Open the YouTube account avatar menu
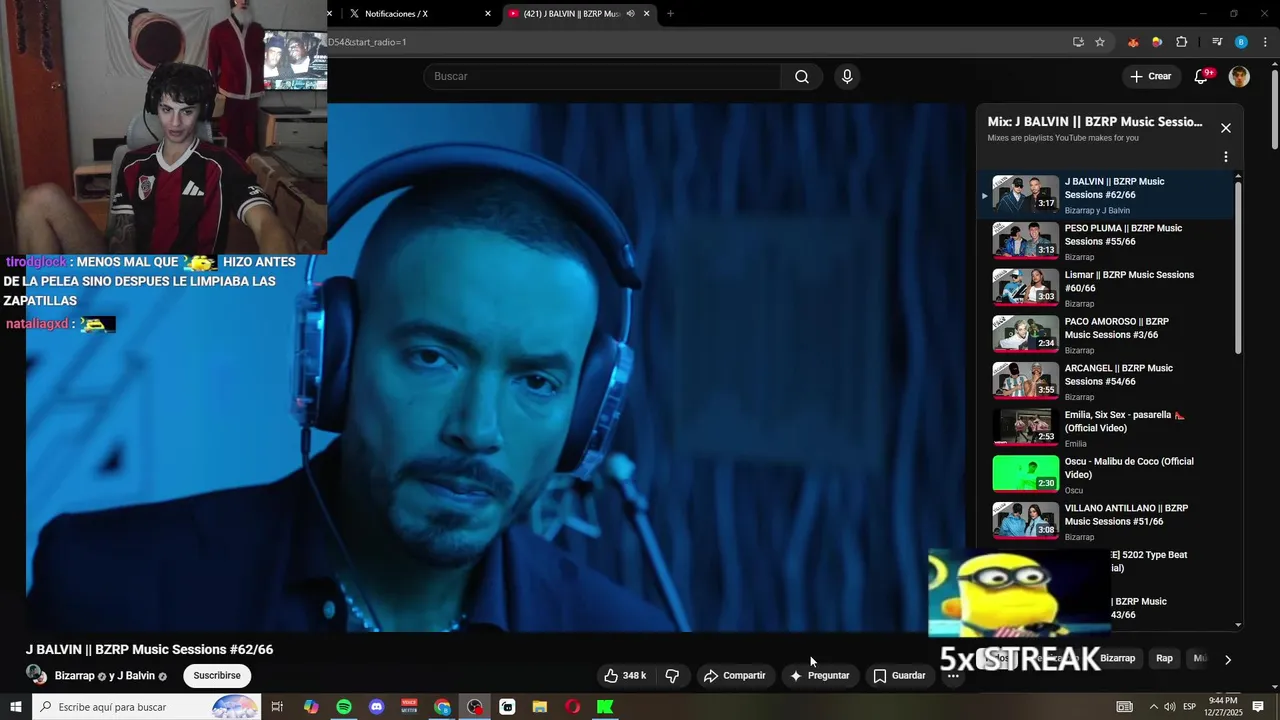 click(1239, 77)
